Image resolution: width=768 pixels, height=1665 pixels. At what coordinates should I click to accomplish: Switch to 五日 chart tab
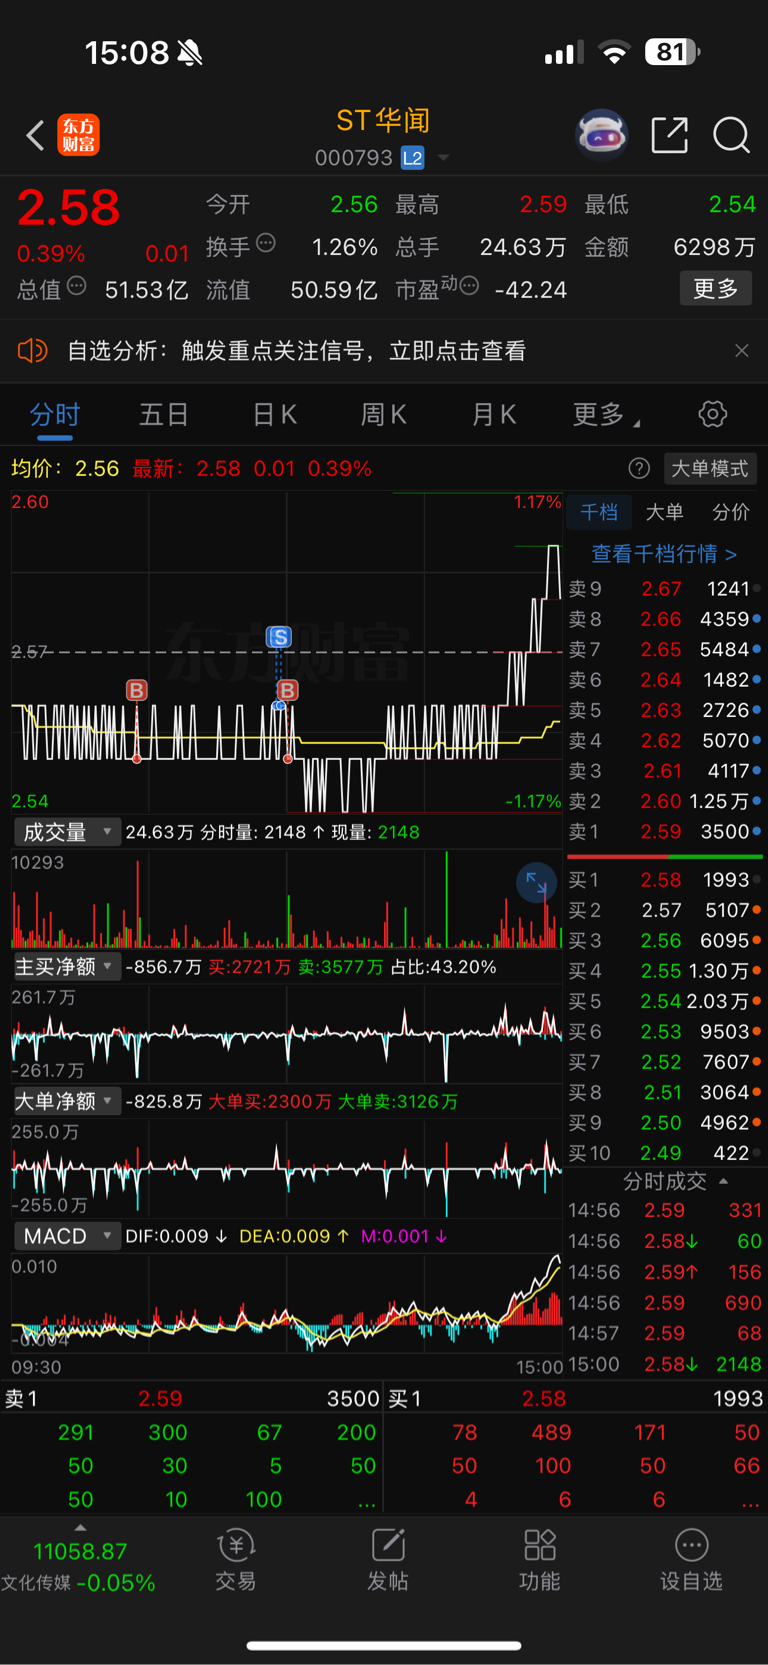164,414
